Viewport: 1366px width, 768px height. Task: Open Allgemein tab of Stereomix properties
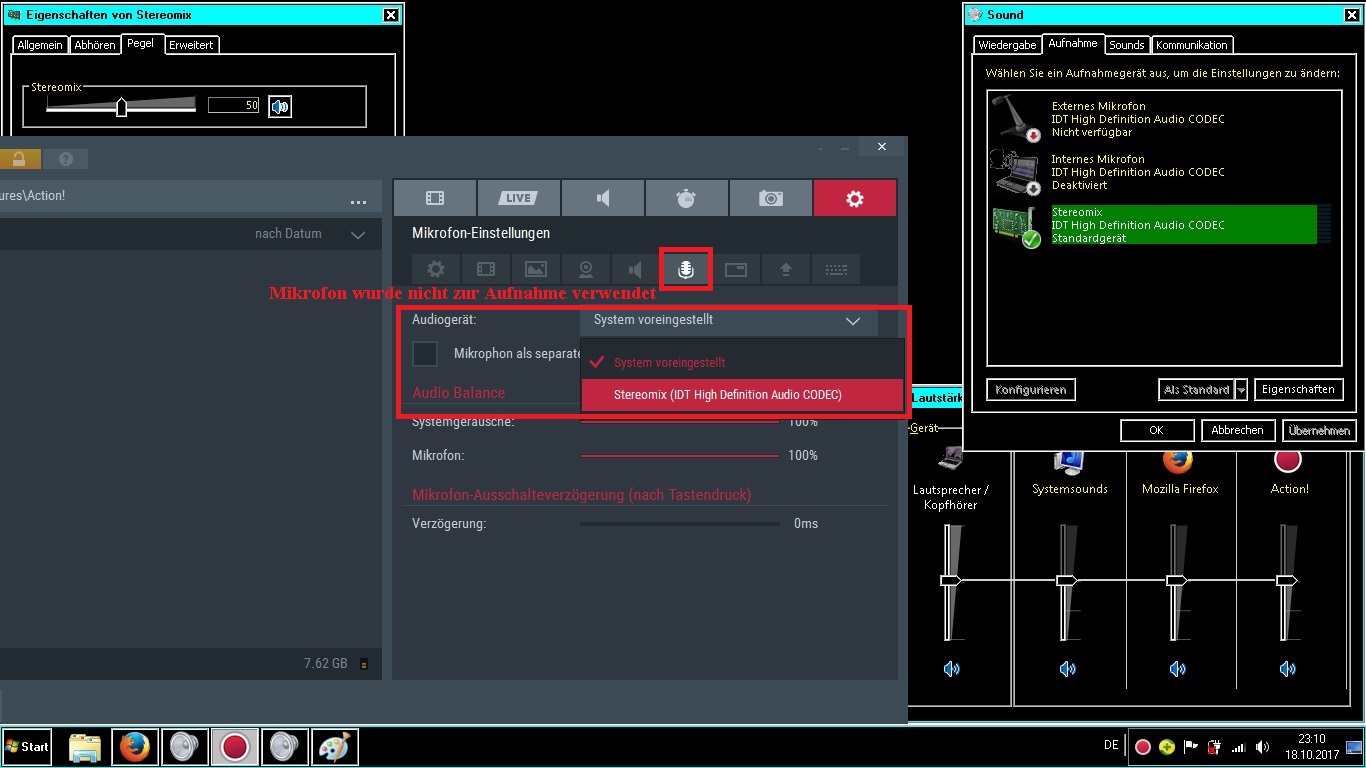click(40, 45)
